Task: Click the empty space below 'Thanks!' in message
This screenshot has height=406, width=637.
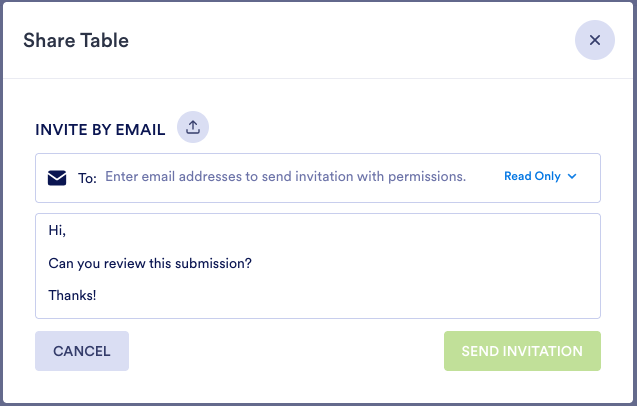Action: [300, 309]
